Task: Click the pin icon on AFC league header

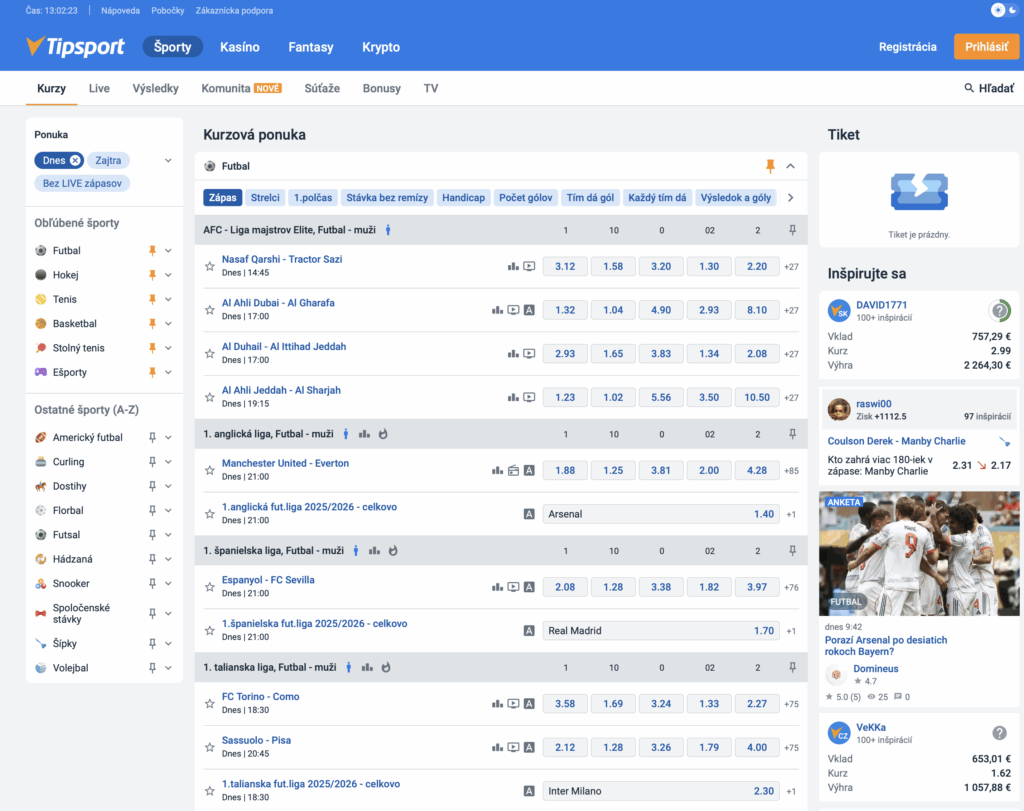Action: pos(792,230)
